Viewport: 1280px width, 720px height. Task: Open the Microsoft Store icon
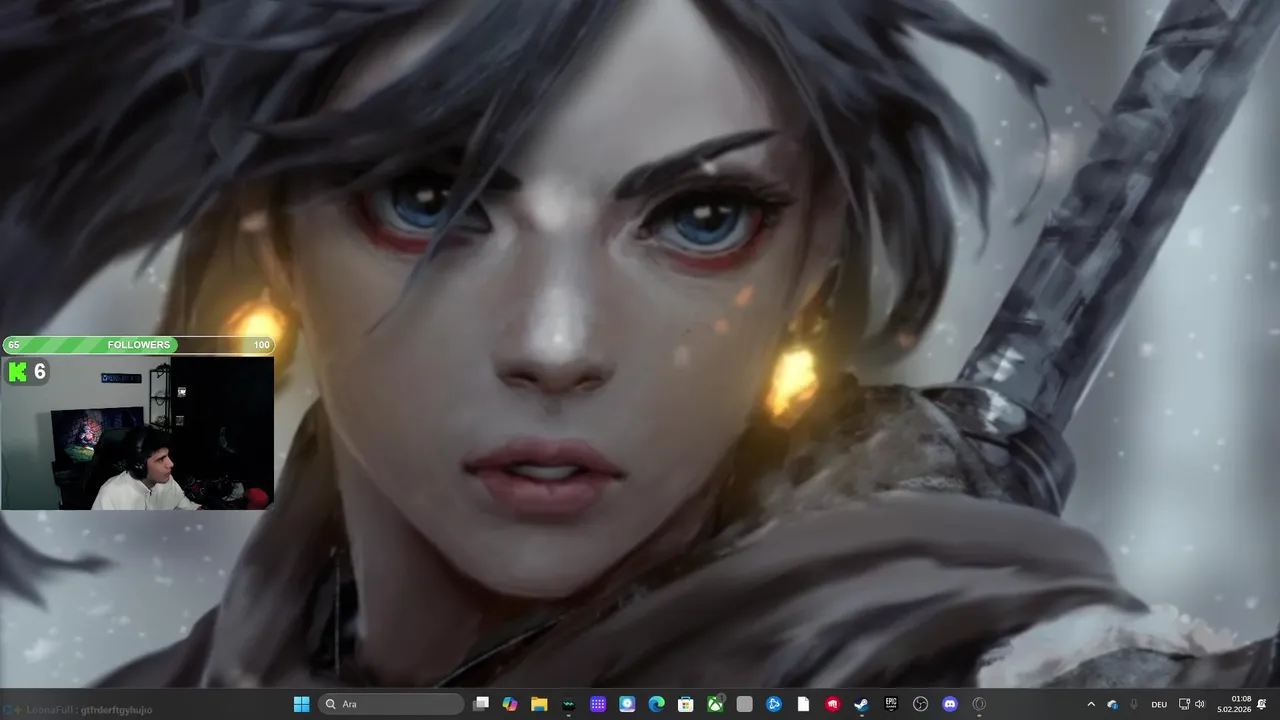click(686, 704)
